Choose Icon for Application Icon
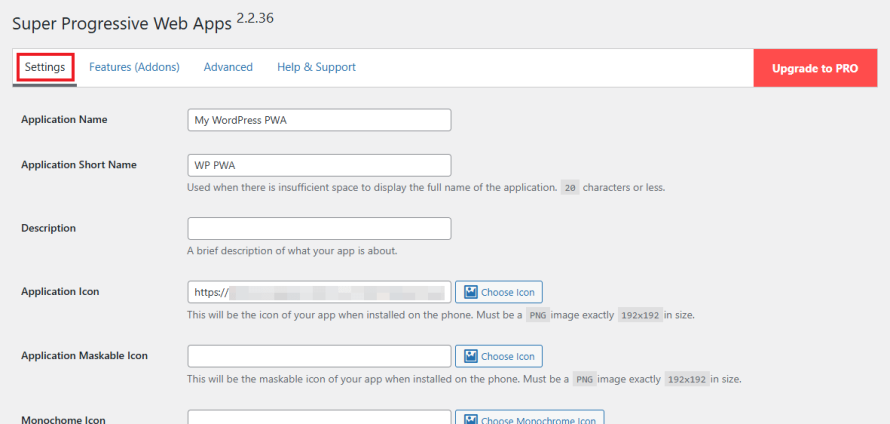The width and height of the screenshot is (890, 424). click(x=499, y=292)
